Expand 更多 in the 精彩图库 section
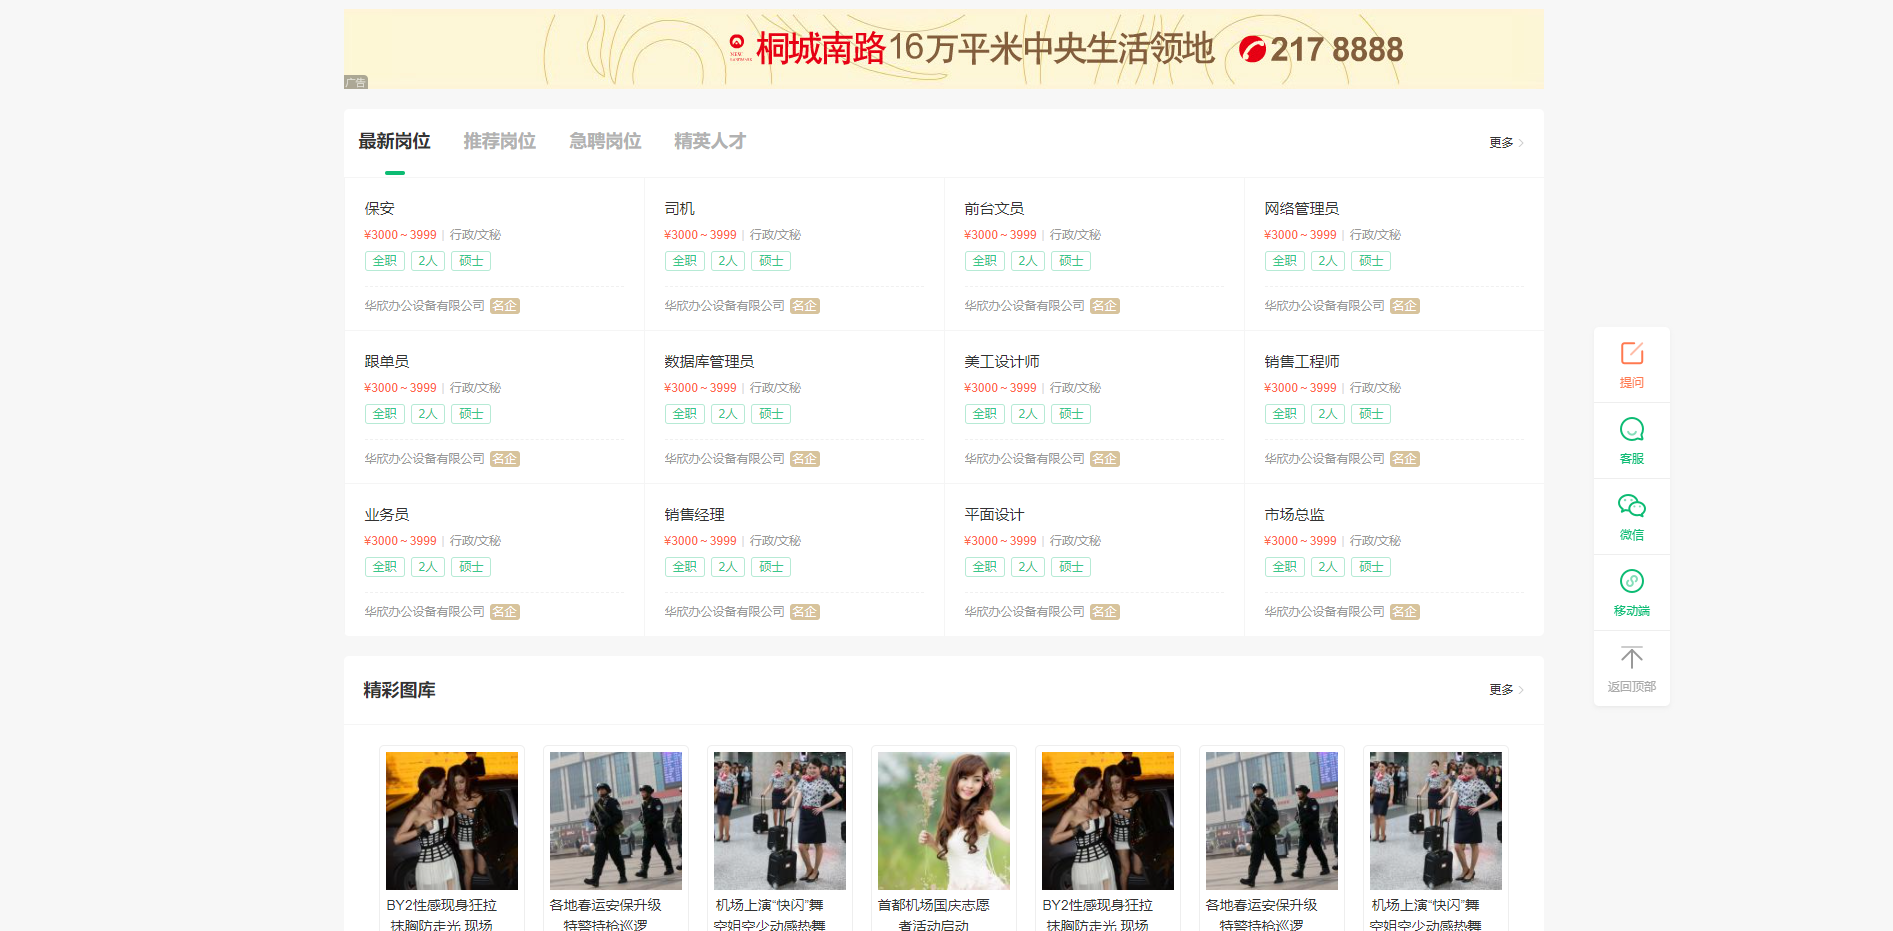The image size is (1893, 931). click(x=1505, y=690)
